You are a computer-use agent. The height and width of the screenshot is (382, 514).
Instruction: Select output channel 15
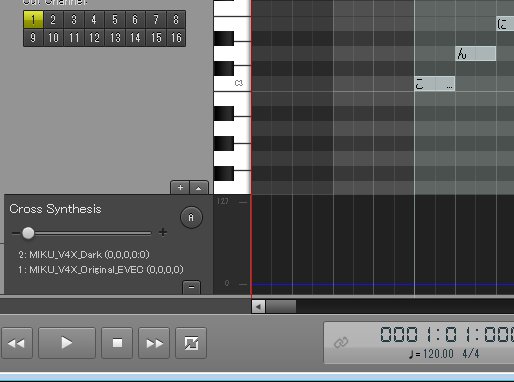point(156,37)
